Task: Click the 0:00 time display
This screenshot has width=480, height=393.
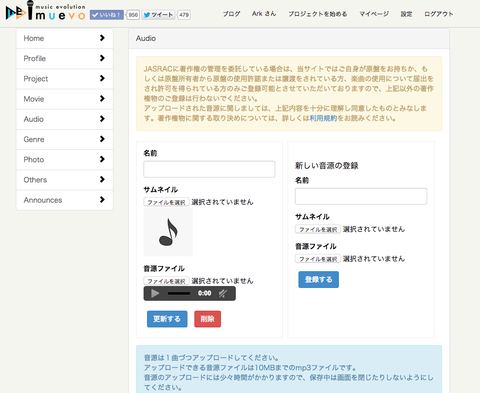Action: [204, 293]
